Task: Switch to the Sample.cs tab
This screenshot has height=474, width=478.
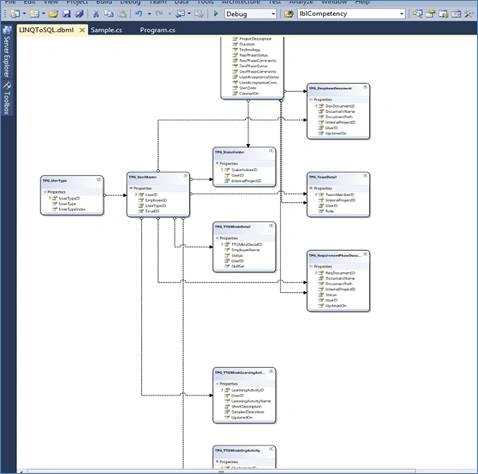Action: [106, 30]
